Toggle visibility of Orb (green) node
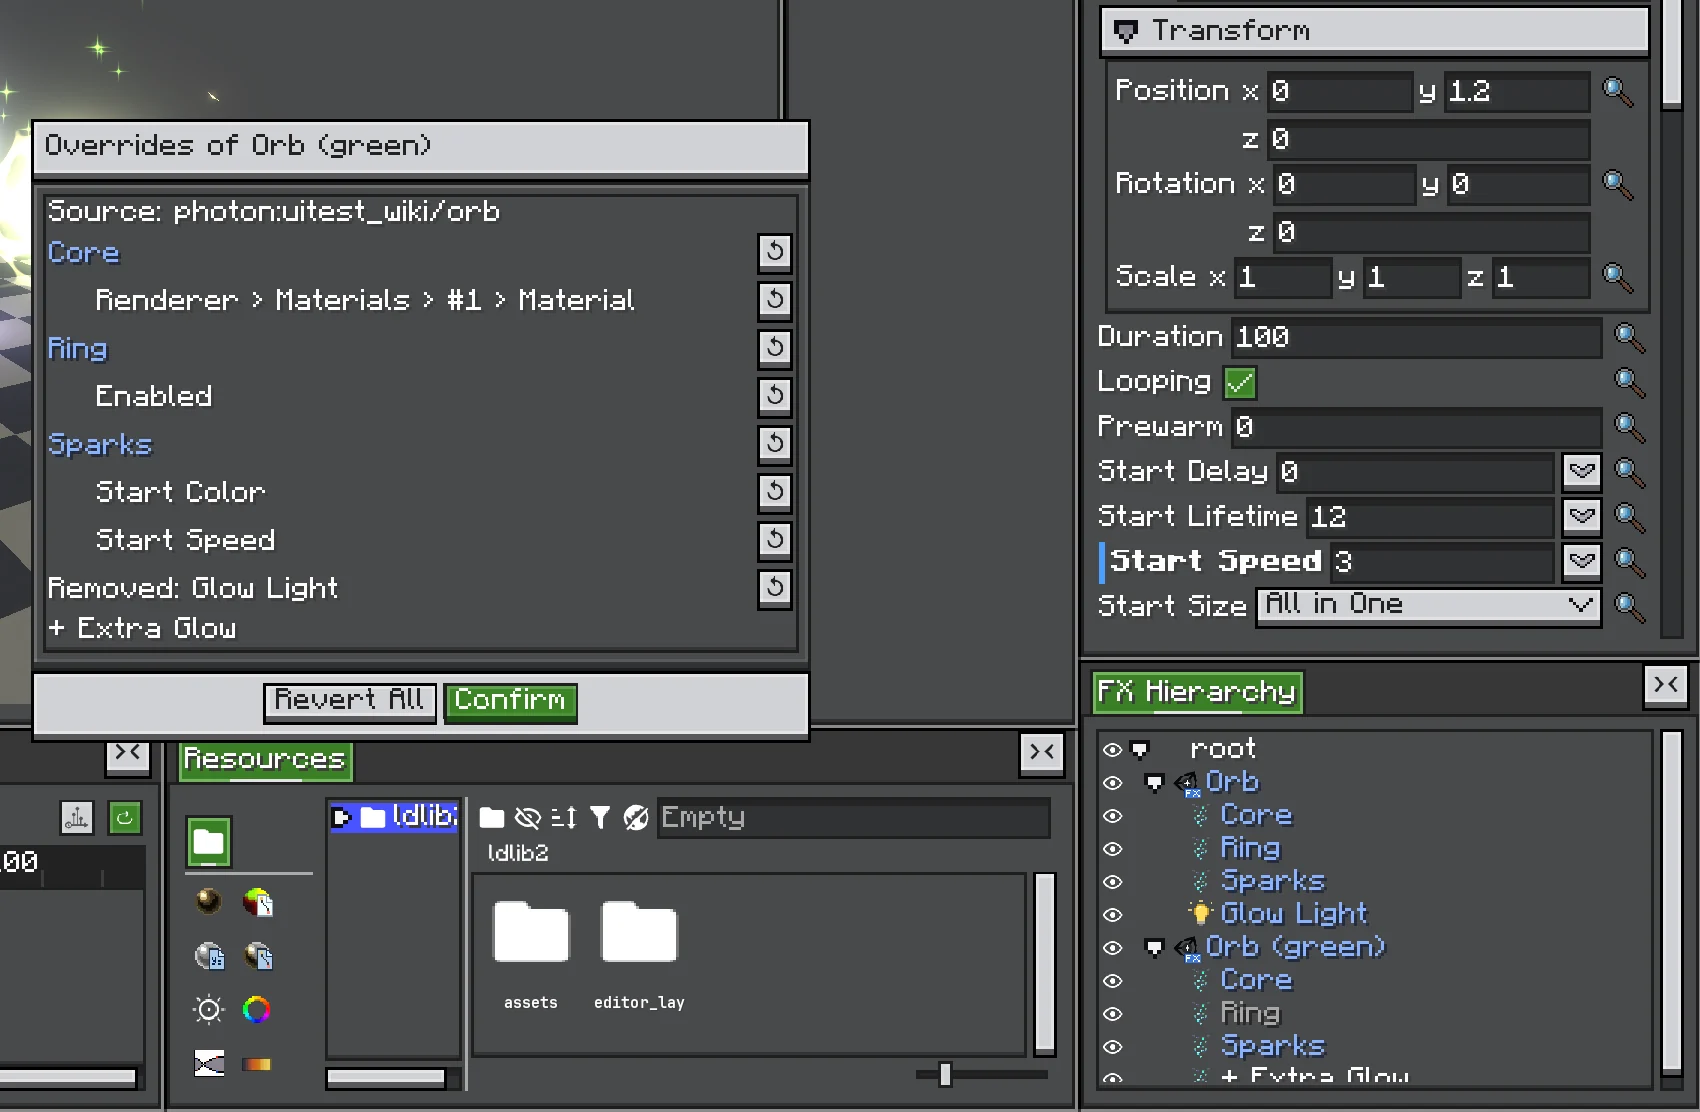 1112,947
